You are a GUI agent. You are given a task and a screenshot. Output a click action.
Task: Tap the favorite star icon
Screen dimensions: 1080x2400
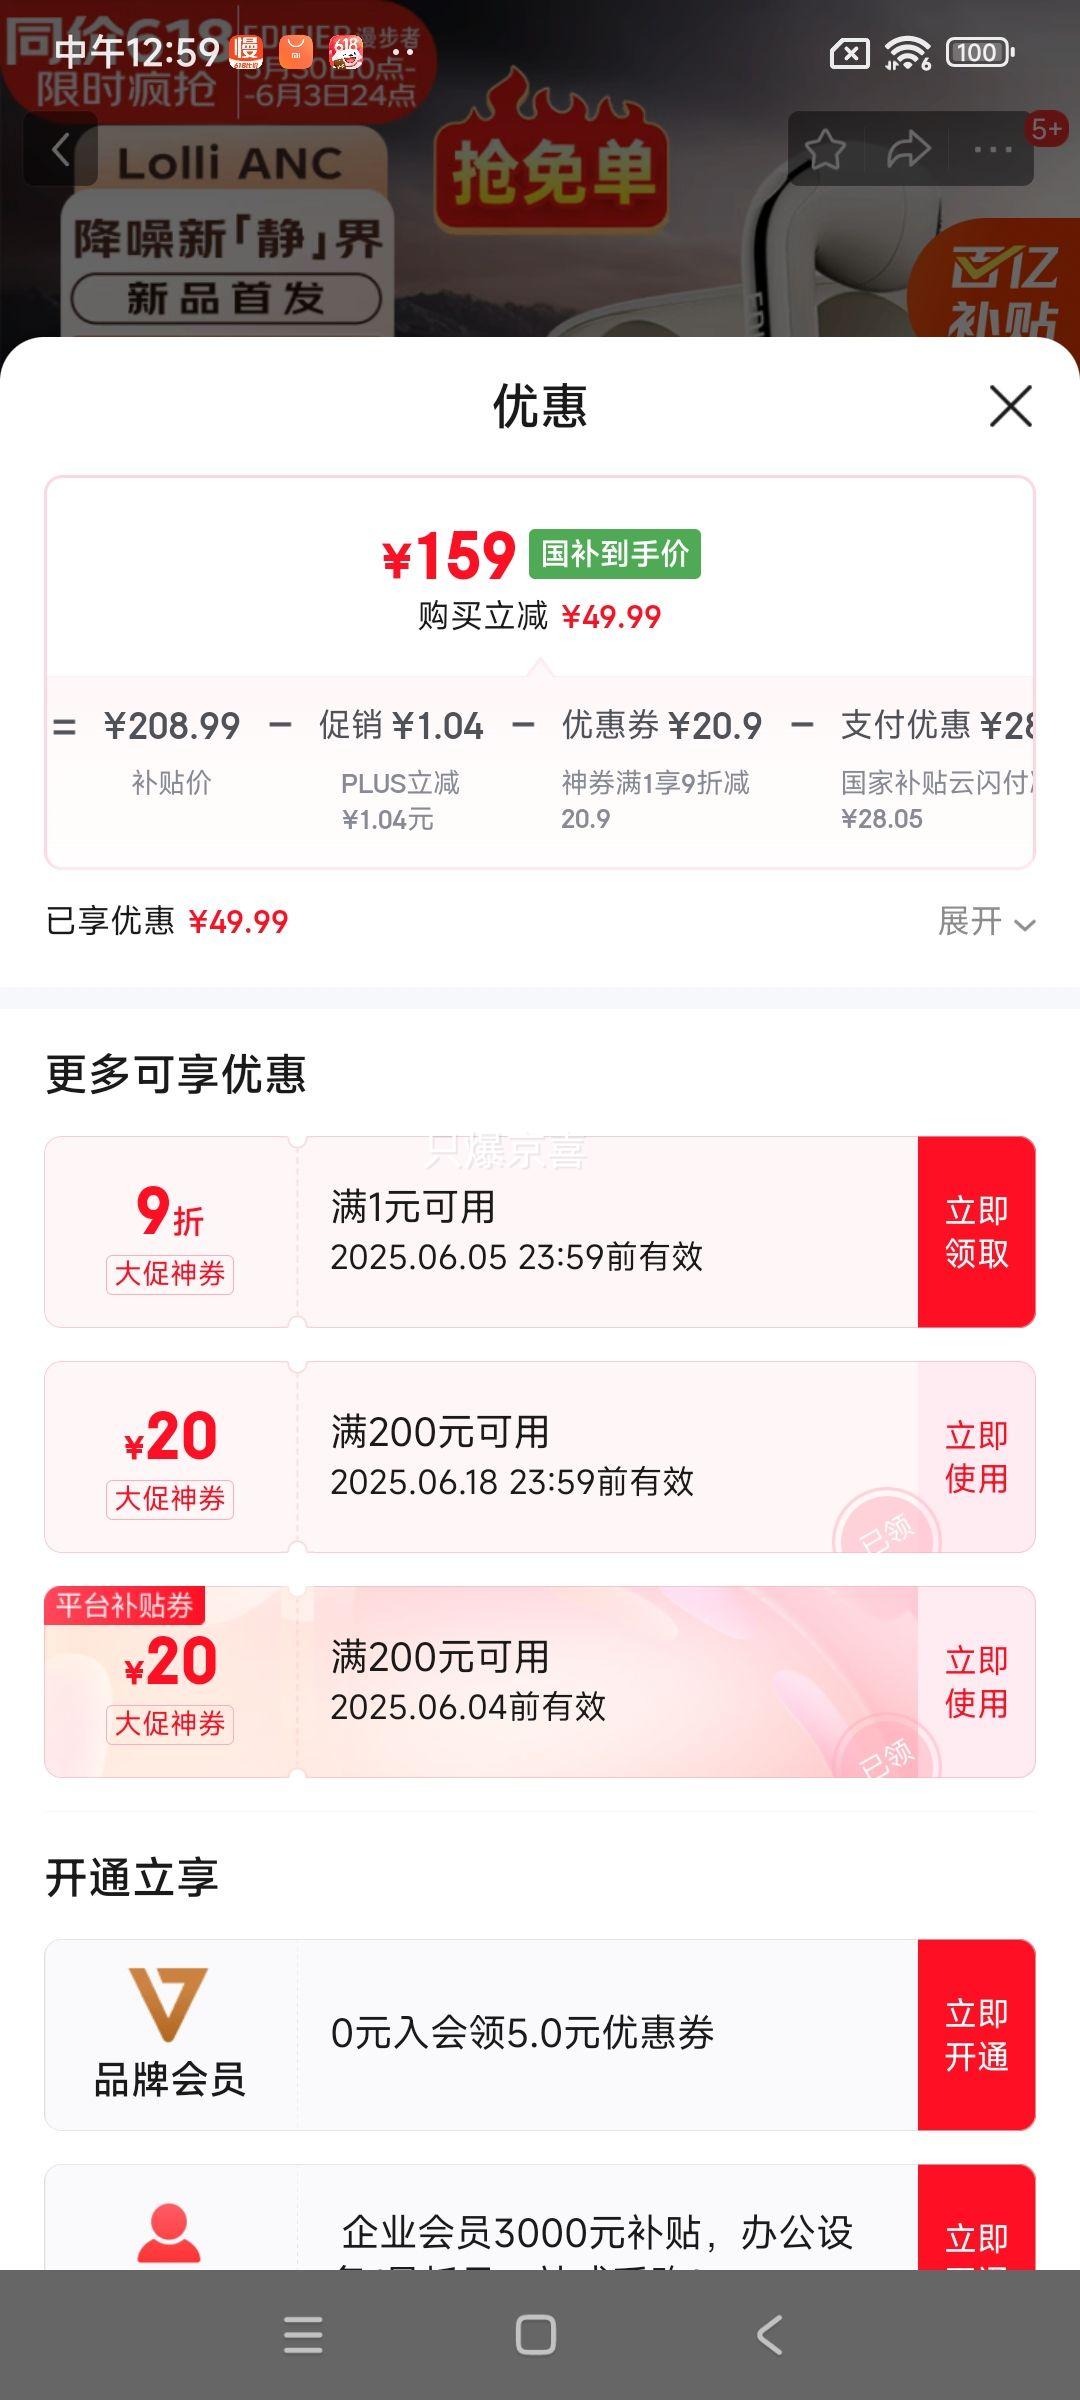pos(825,150)
